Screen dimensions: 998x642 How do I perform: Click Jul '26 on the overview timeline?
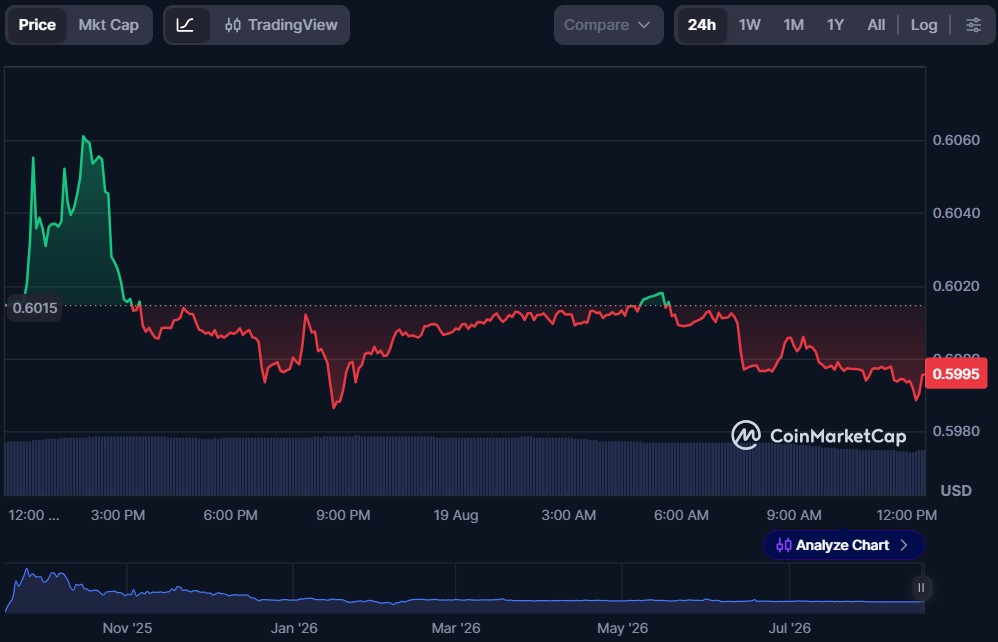pyautogui.click(x=789, y=628)
